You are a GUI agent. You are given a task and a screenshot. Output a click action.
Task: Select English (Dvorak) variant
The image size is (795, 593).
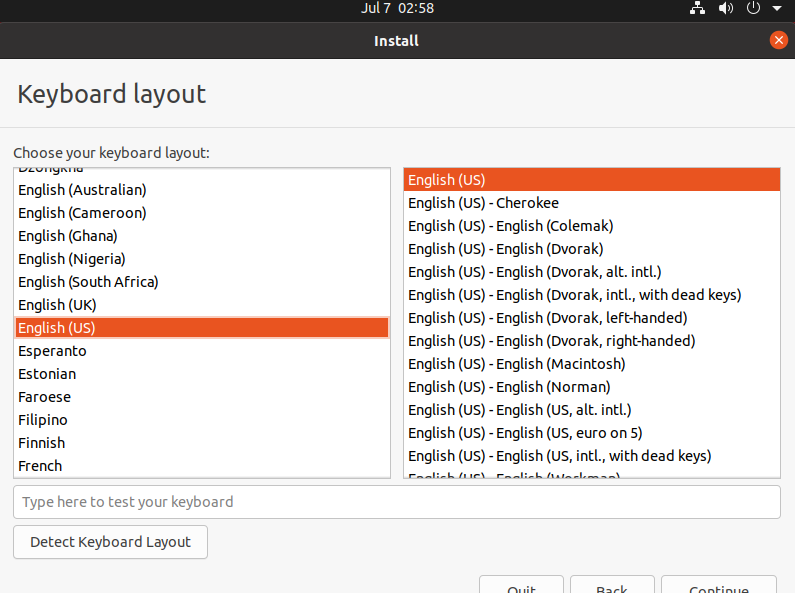[505, 249]
